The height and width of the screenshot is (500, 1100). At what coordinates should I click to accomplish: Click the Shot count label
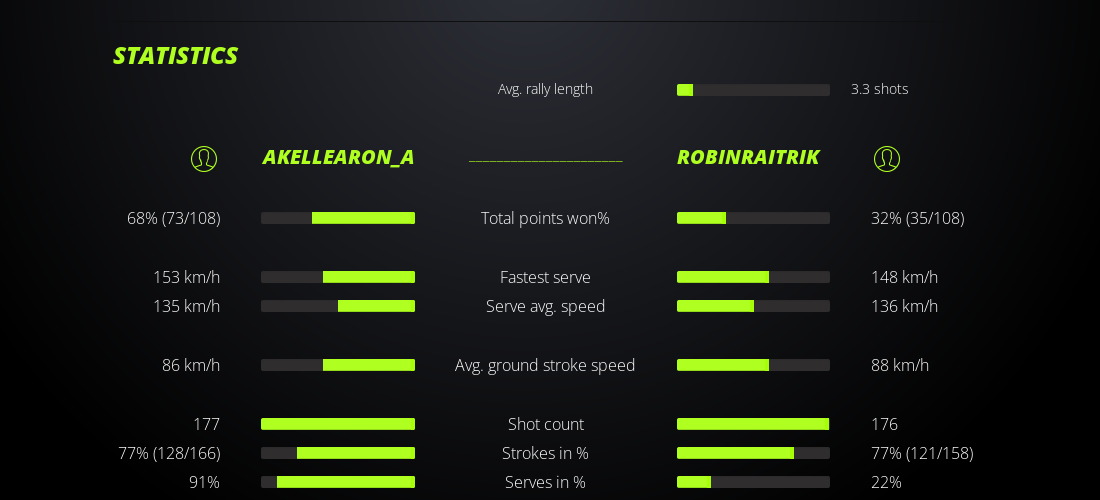point(545,424)
